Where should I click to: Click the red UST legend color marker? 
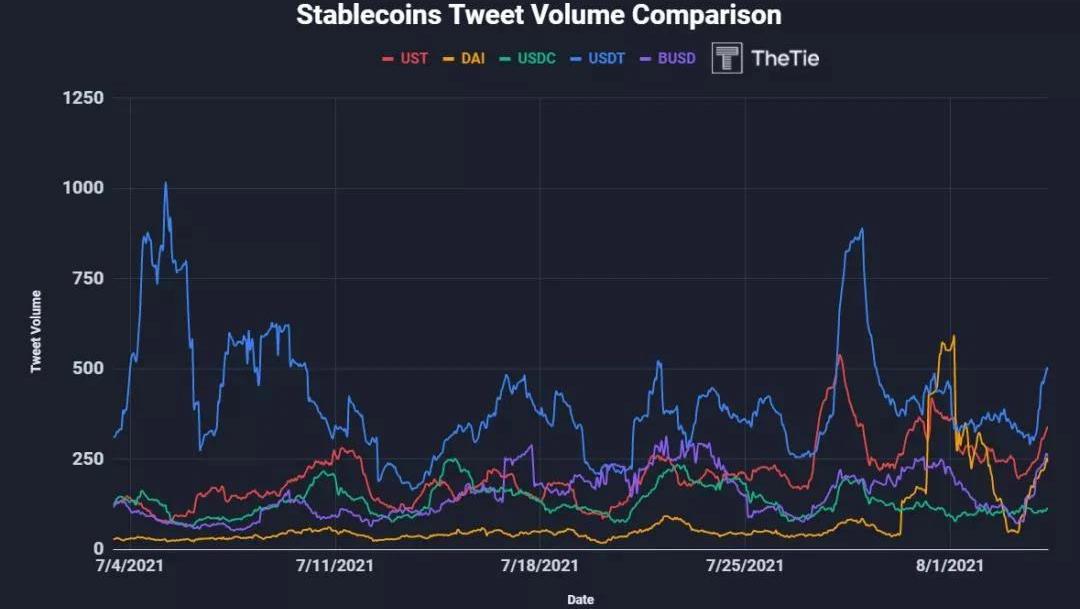[388, 59]
